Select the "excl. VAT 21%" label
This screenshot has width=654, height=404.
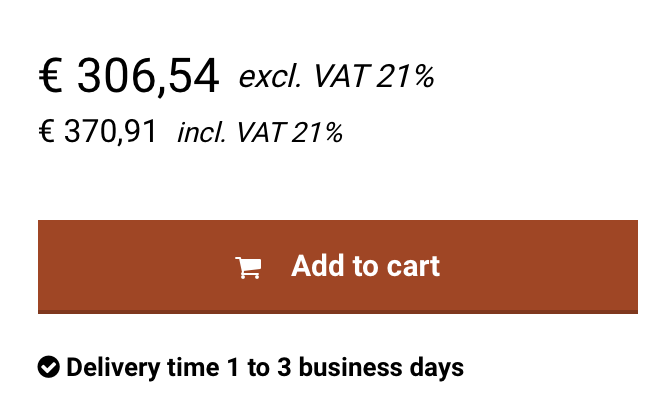[336, 76]
